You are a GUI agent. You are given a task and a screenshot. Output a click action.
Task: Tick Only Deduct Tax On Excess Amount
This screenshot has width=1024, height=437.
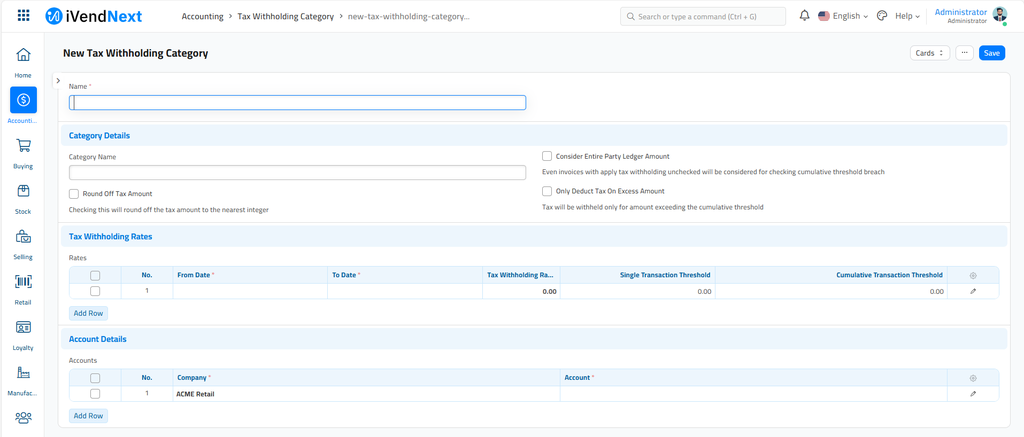[x=547, y=191]
